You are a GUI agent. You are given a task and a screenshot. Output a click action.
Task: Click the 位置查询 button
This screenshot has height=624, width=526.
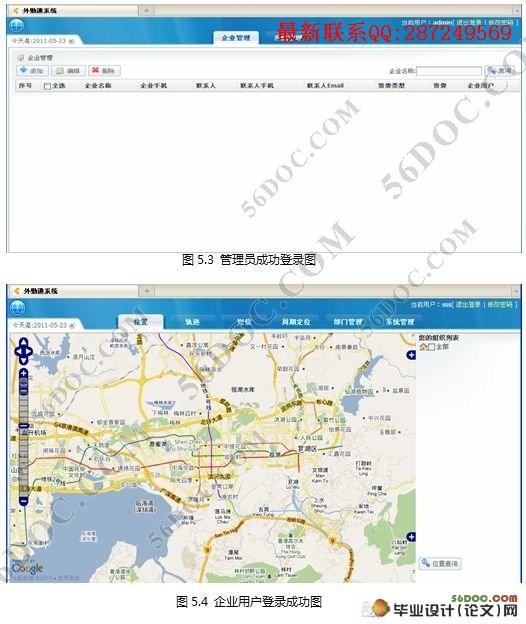tap(440, 563)
